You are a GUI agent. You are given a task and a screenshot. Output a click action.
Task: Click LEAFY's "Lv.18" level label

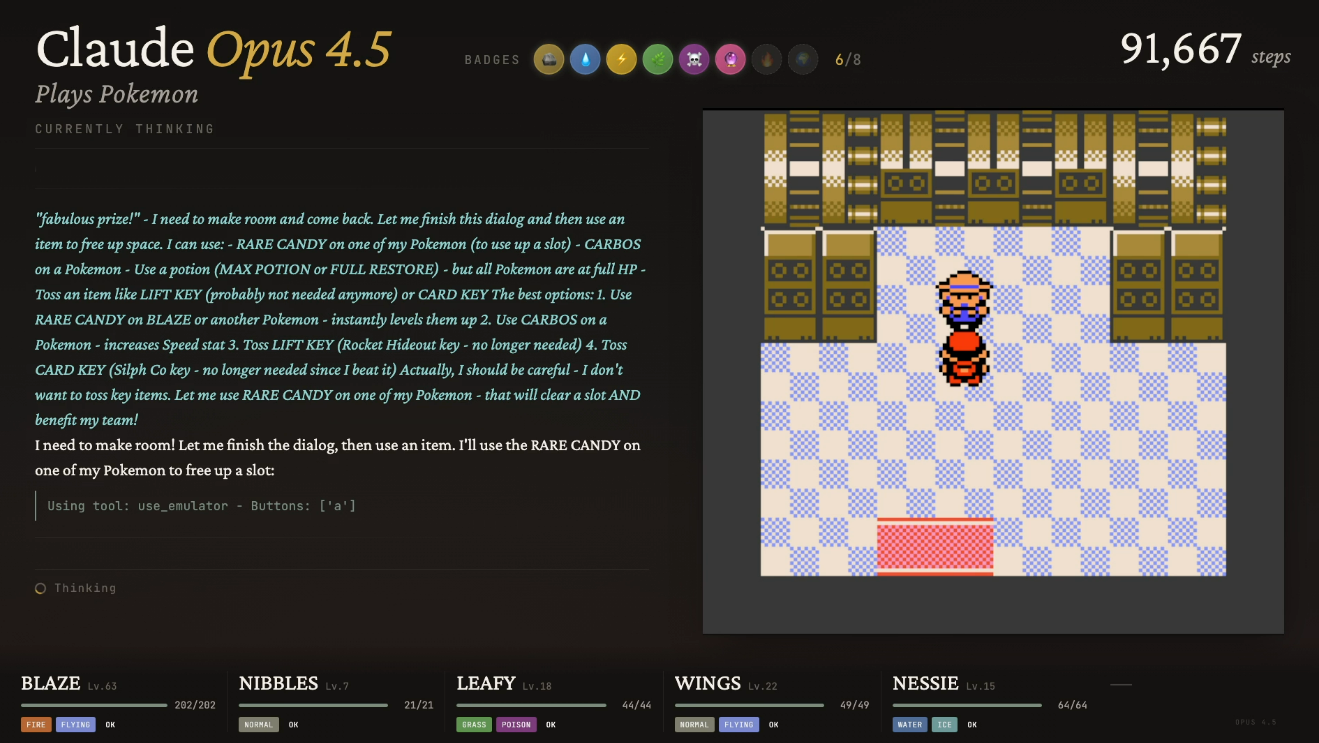pos(537,687)
